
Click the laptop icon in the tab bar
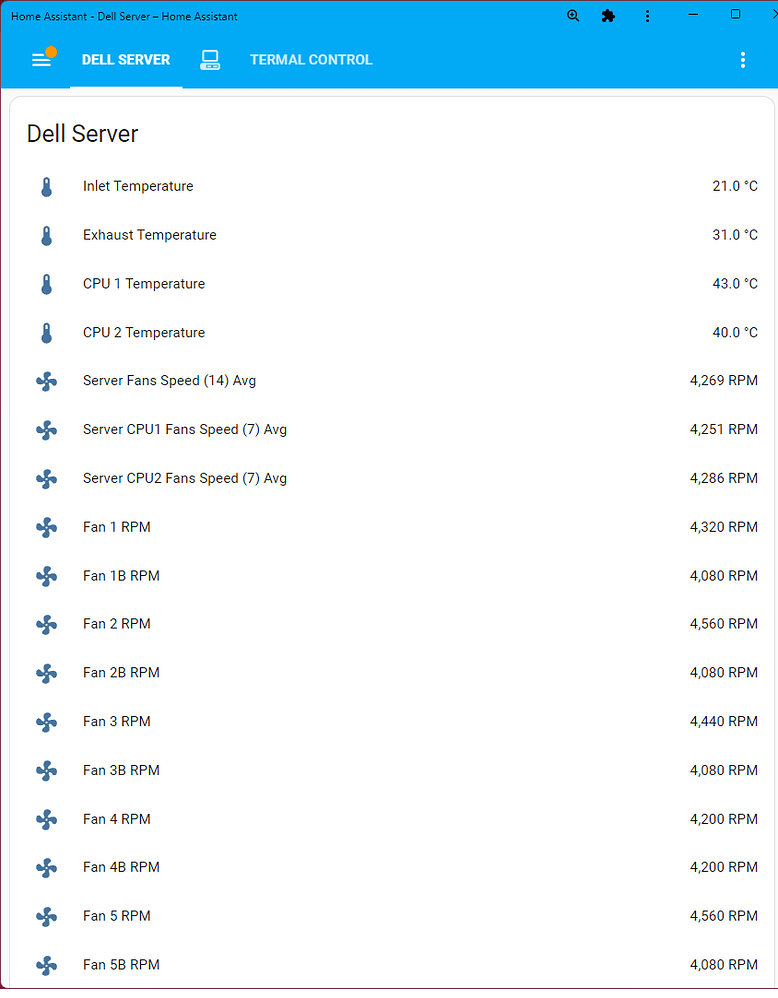(x=210, y=60)
